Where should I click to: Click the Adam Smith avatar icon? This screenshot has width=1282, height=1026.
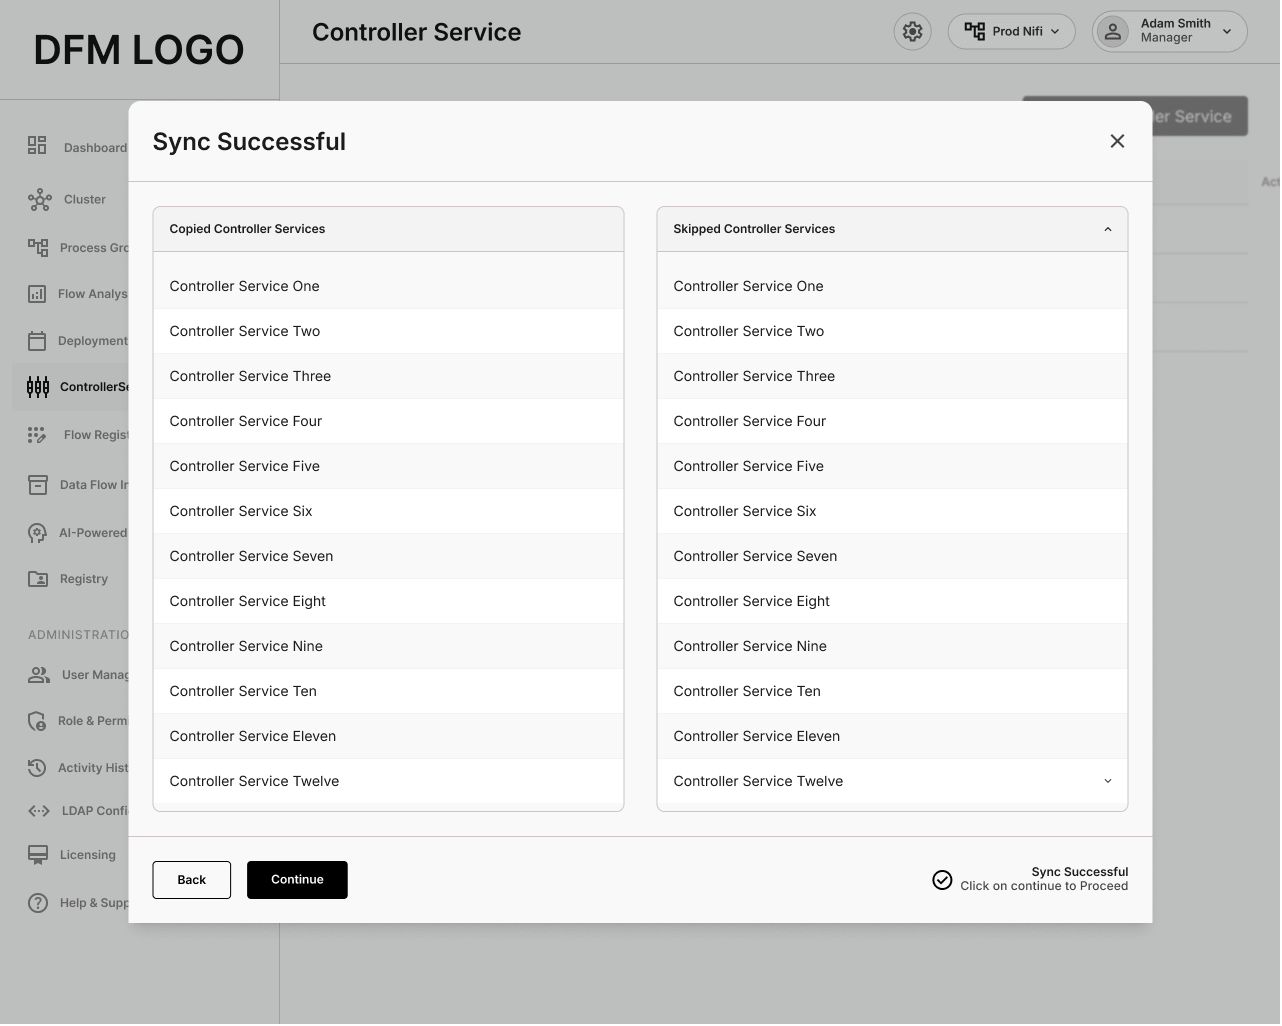point(1113,32)
